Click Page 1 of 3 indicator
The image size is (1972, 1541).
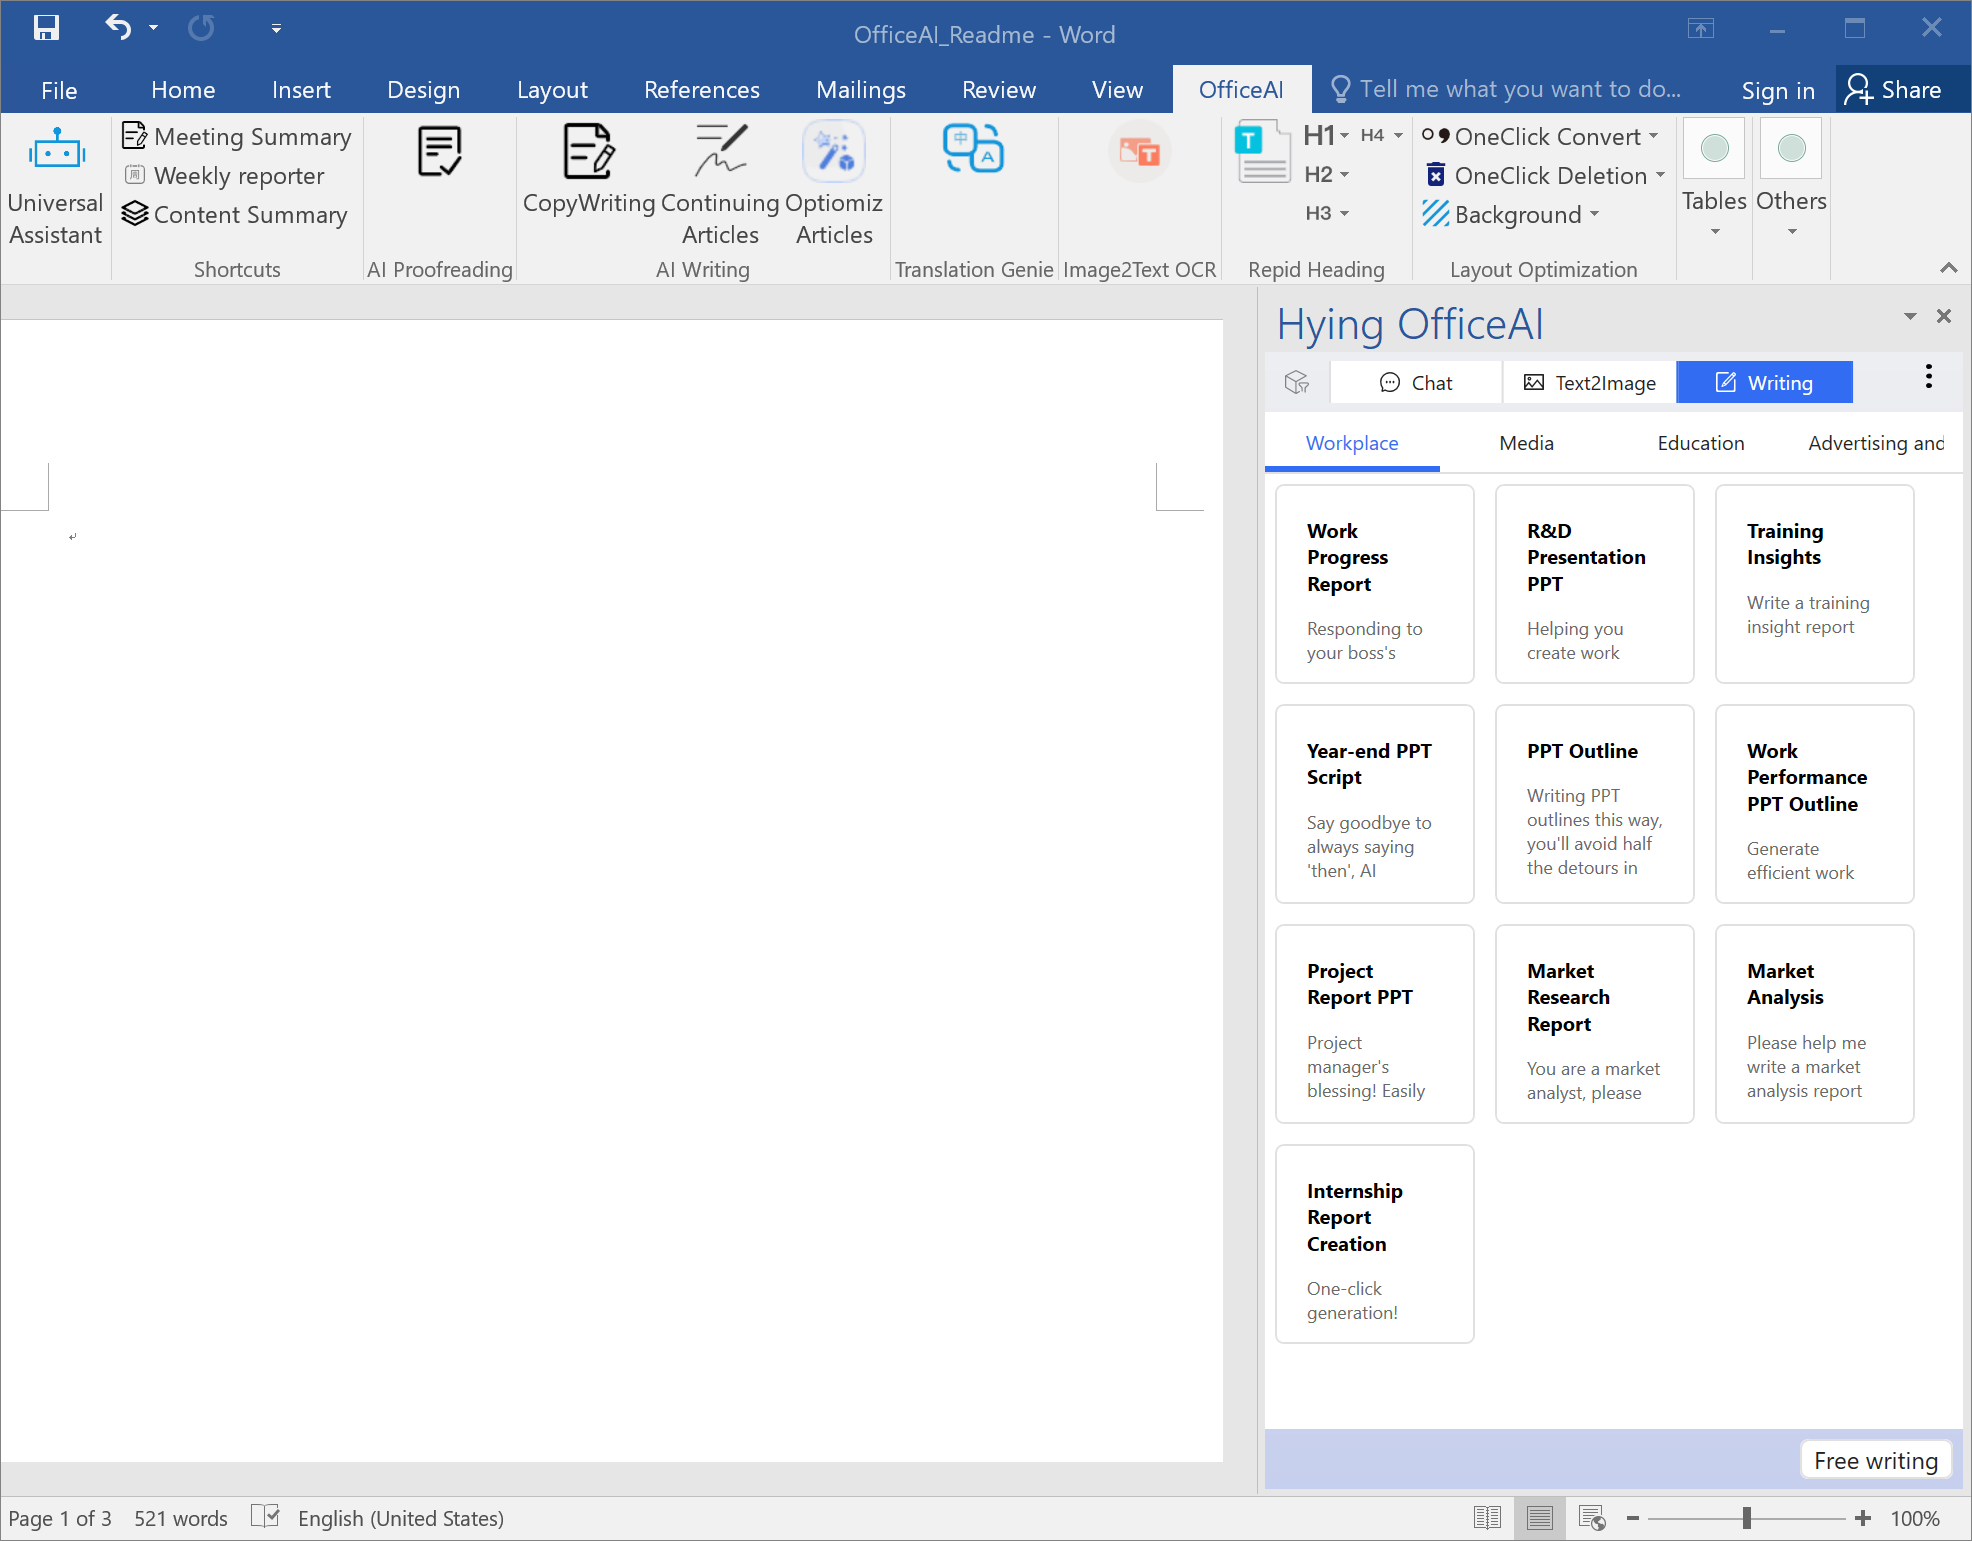pos(60,1518)
